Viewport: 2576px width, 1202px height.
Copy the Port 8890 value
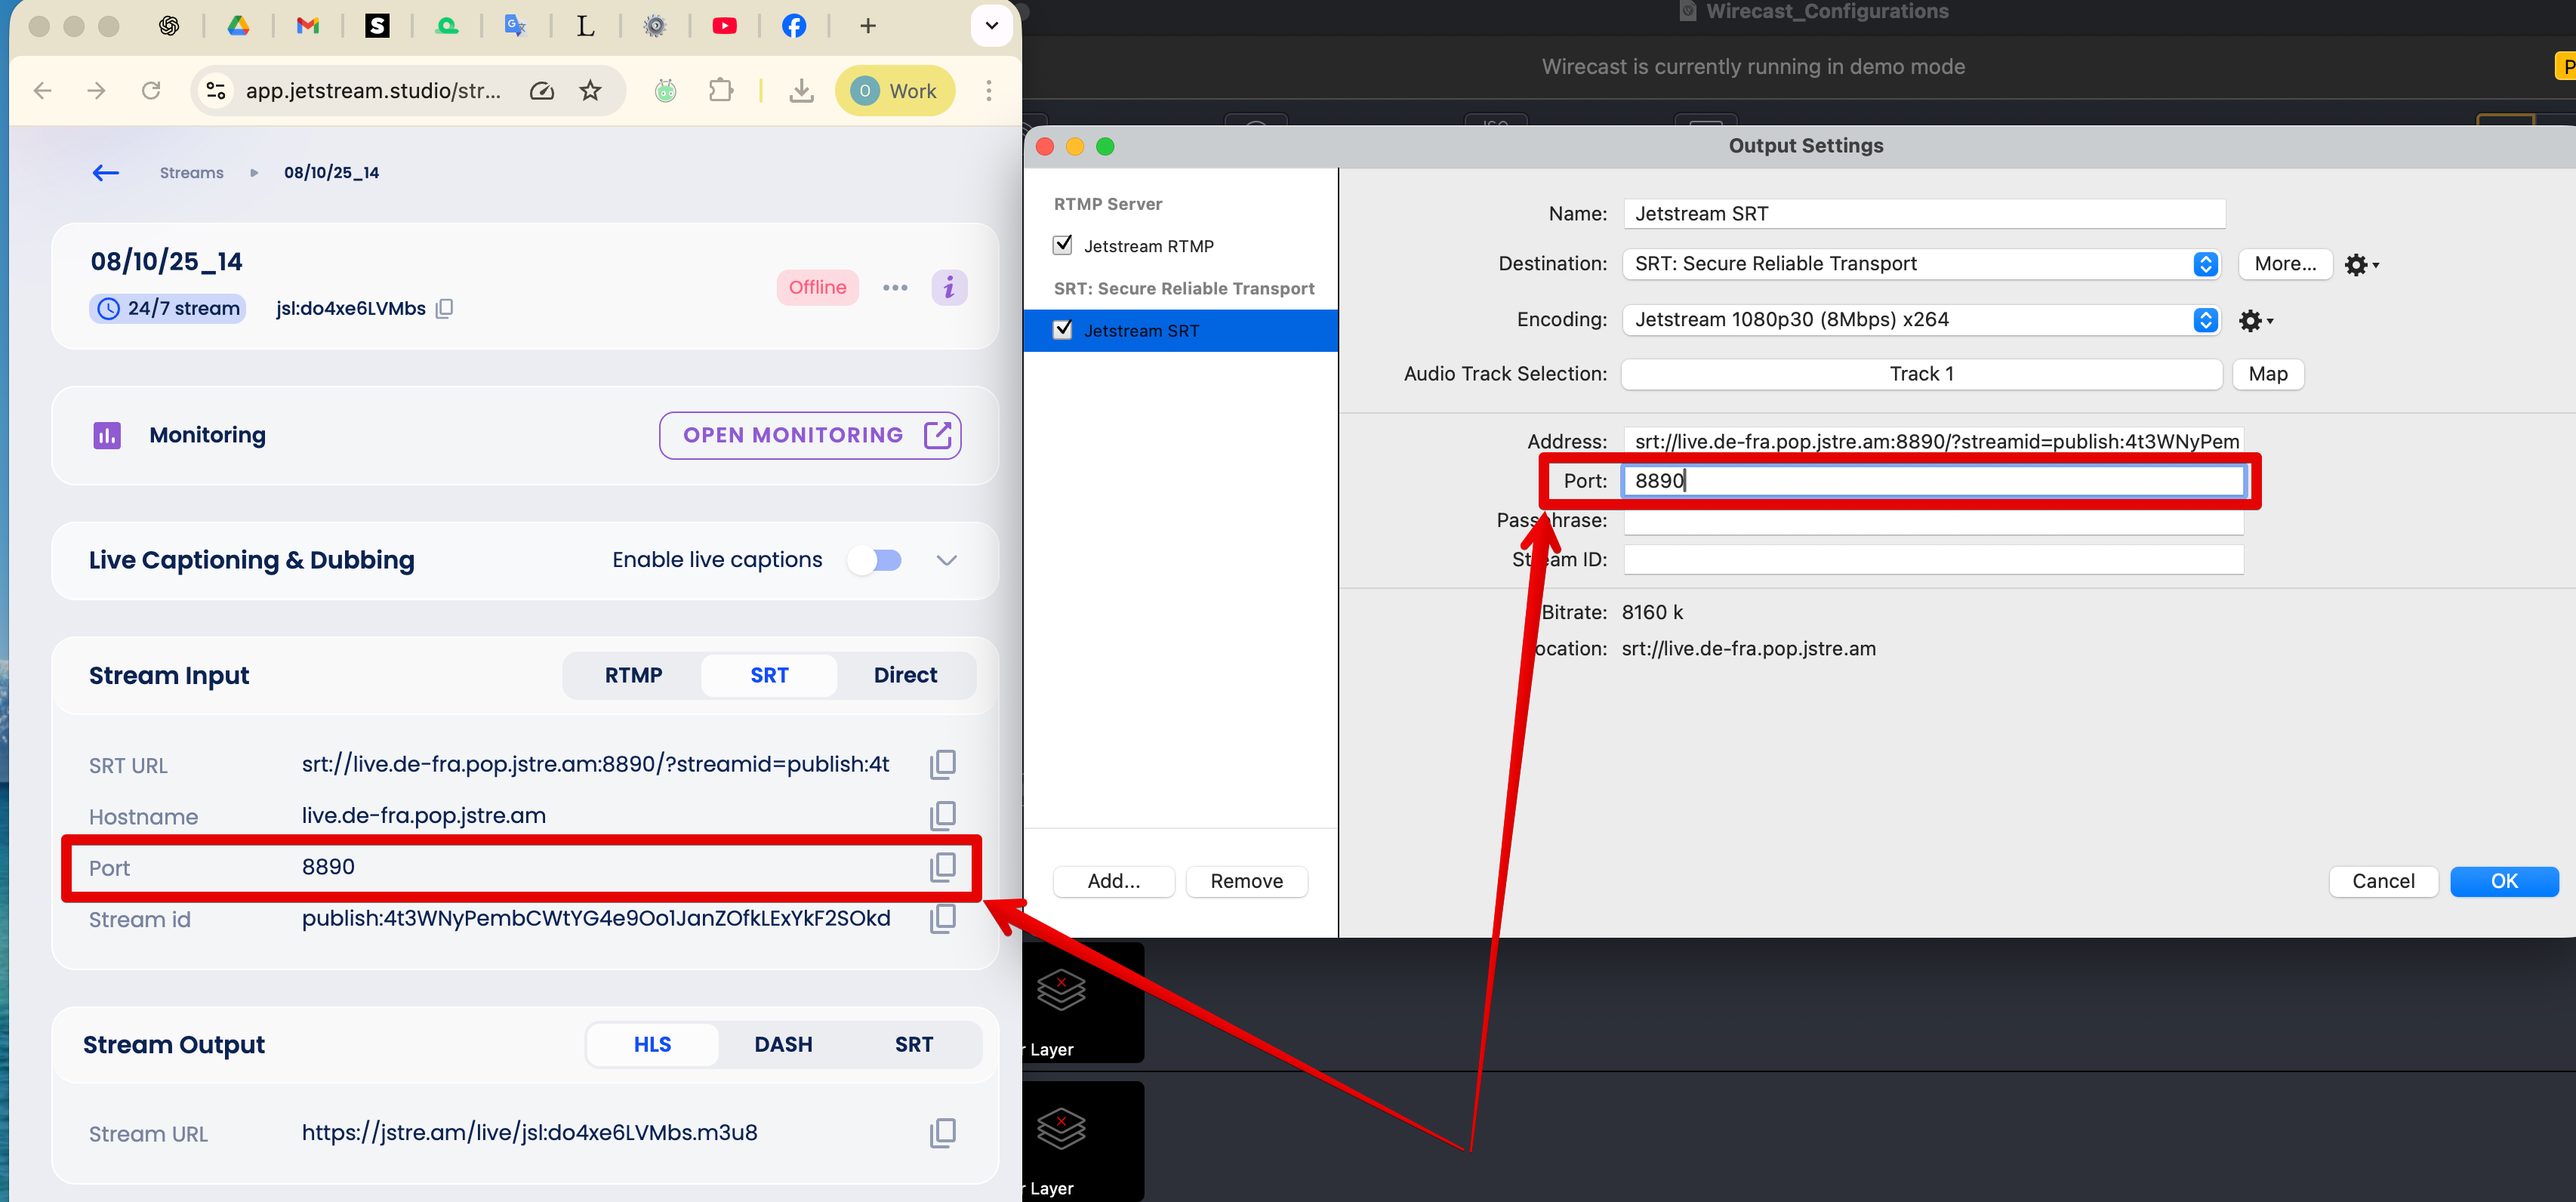pos(942,868)
